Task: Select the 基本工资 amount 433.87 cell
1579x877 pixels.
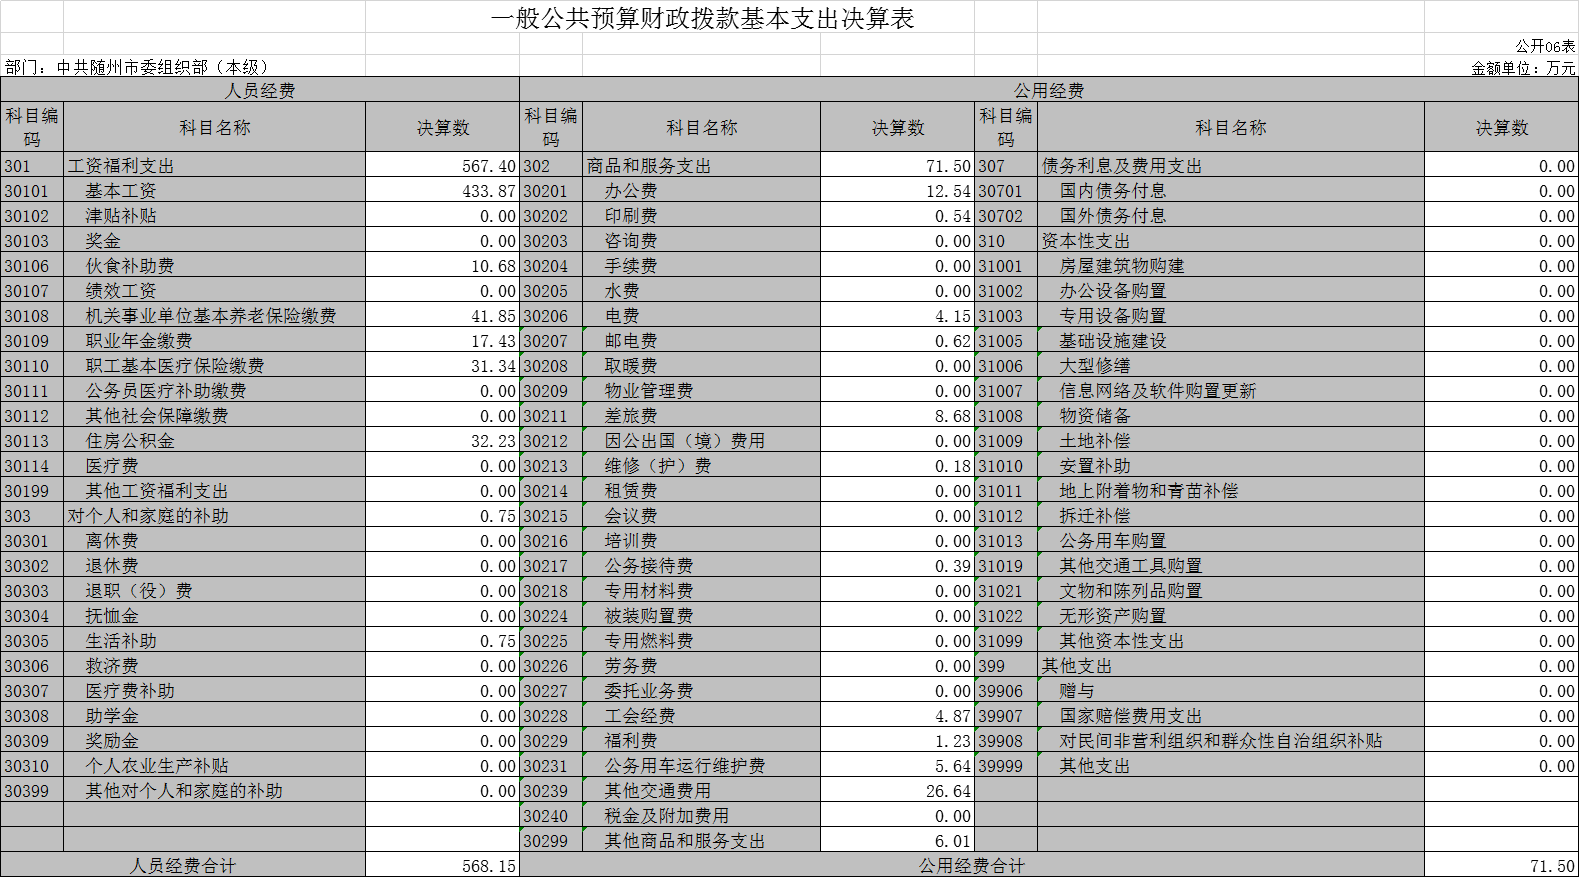Action: pos(442,191)
